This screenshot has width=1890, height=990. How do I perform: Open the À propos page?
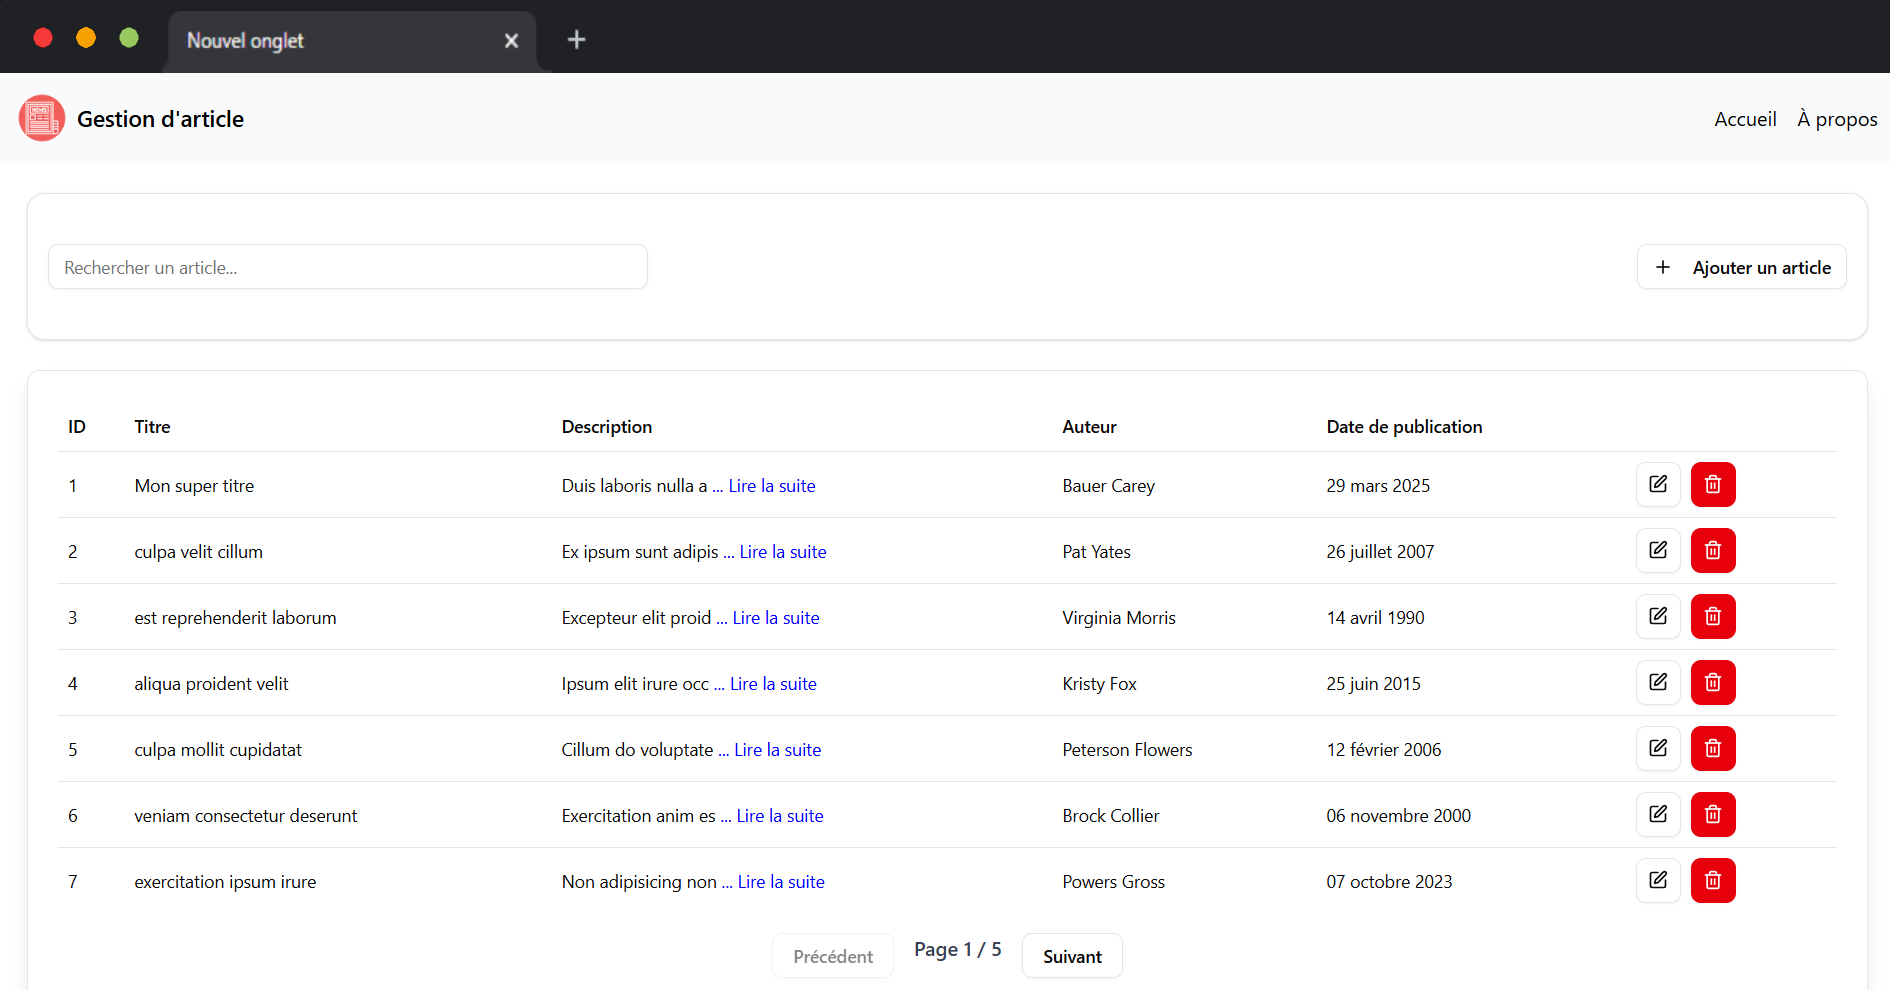click(x=1837, y=119)
